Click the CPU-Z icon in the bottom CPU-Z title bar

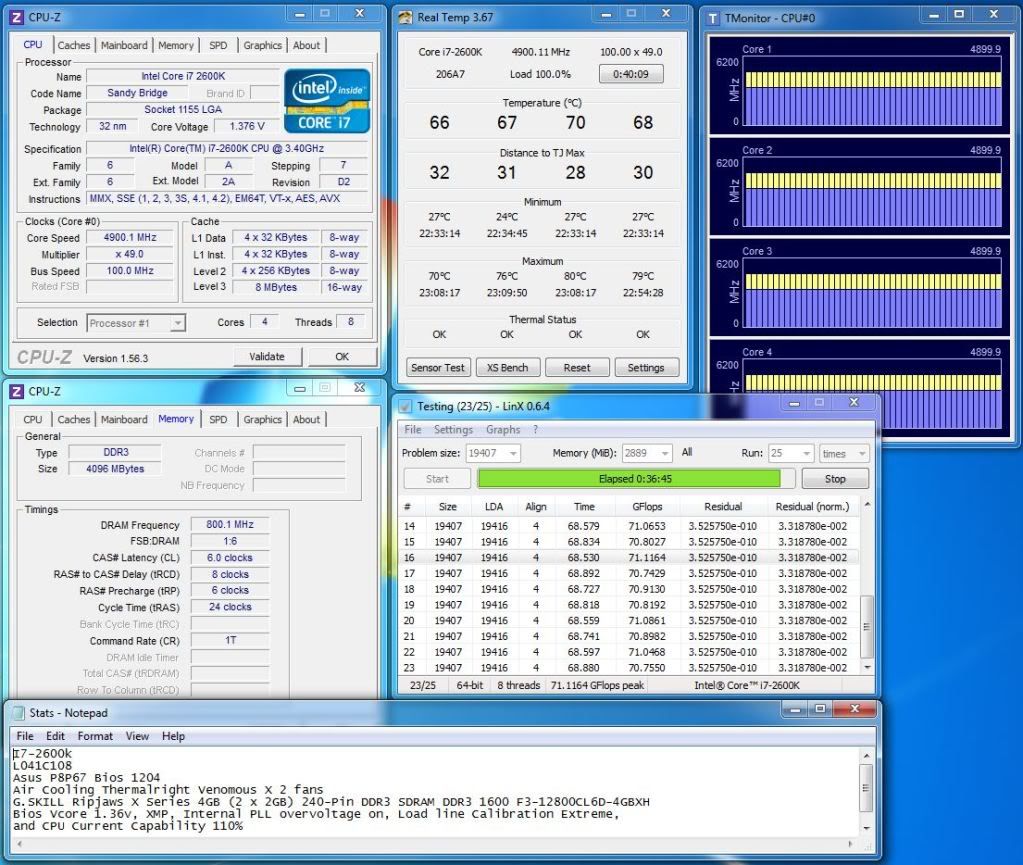coord(17,391)
